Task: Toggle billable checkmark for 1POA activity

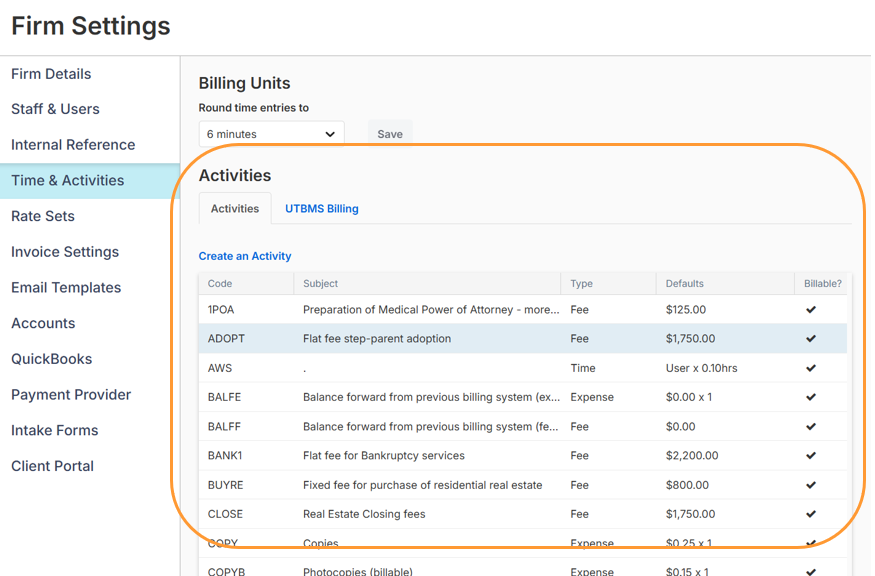Action: (811, 310)
